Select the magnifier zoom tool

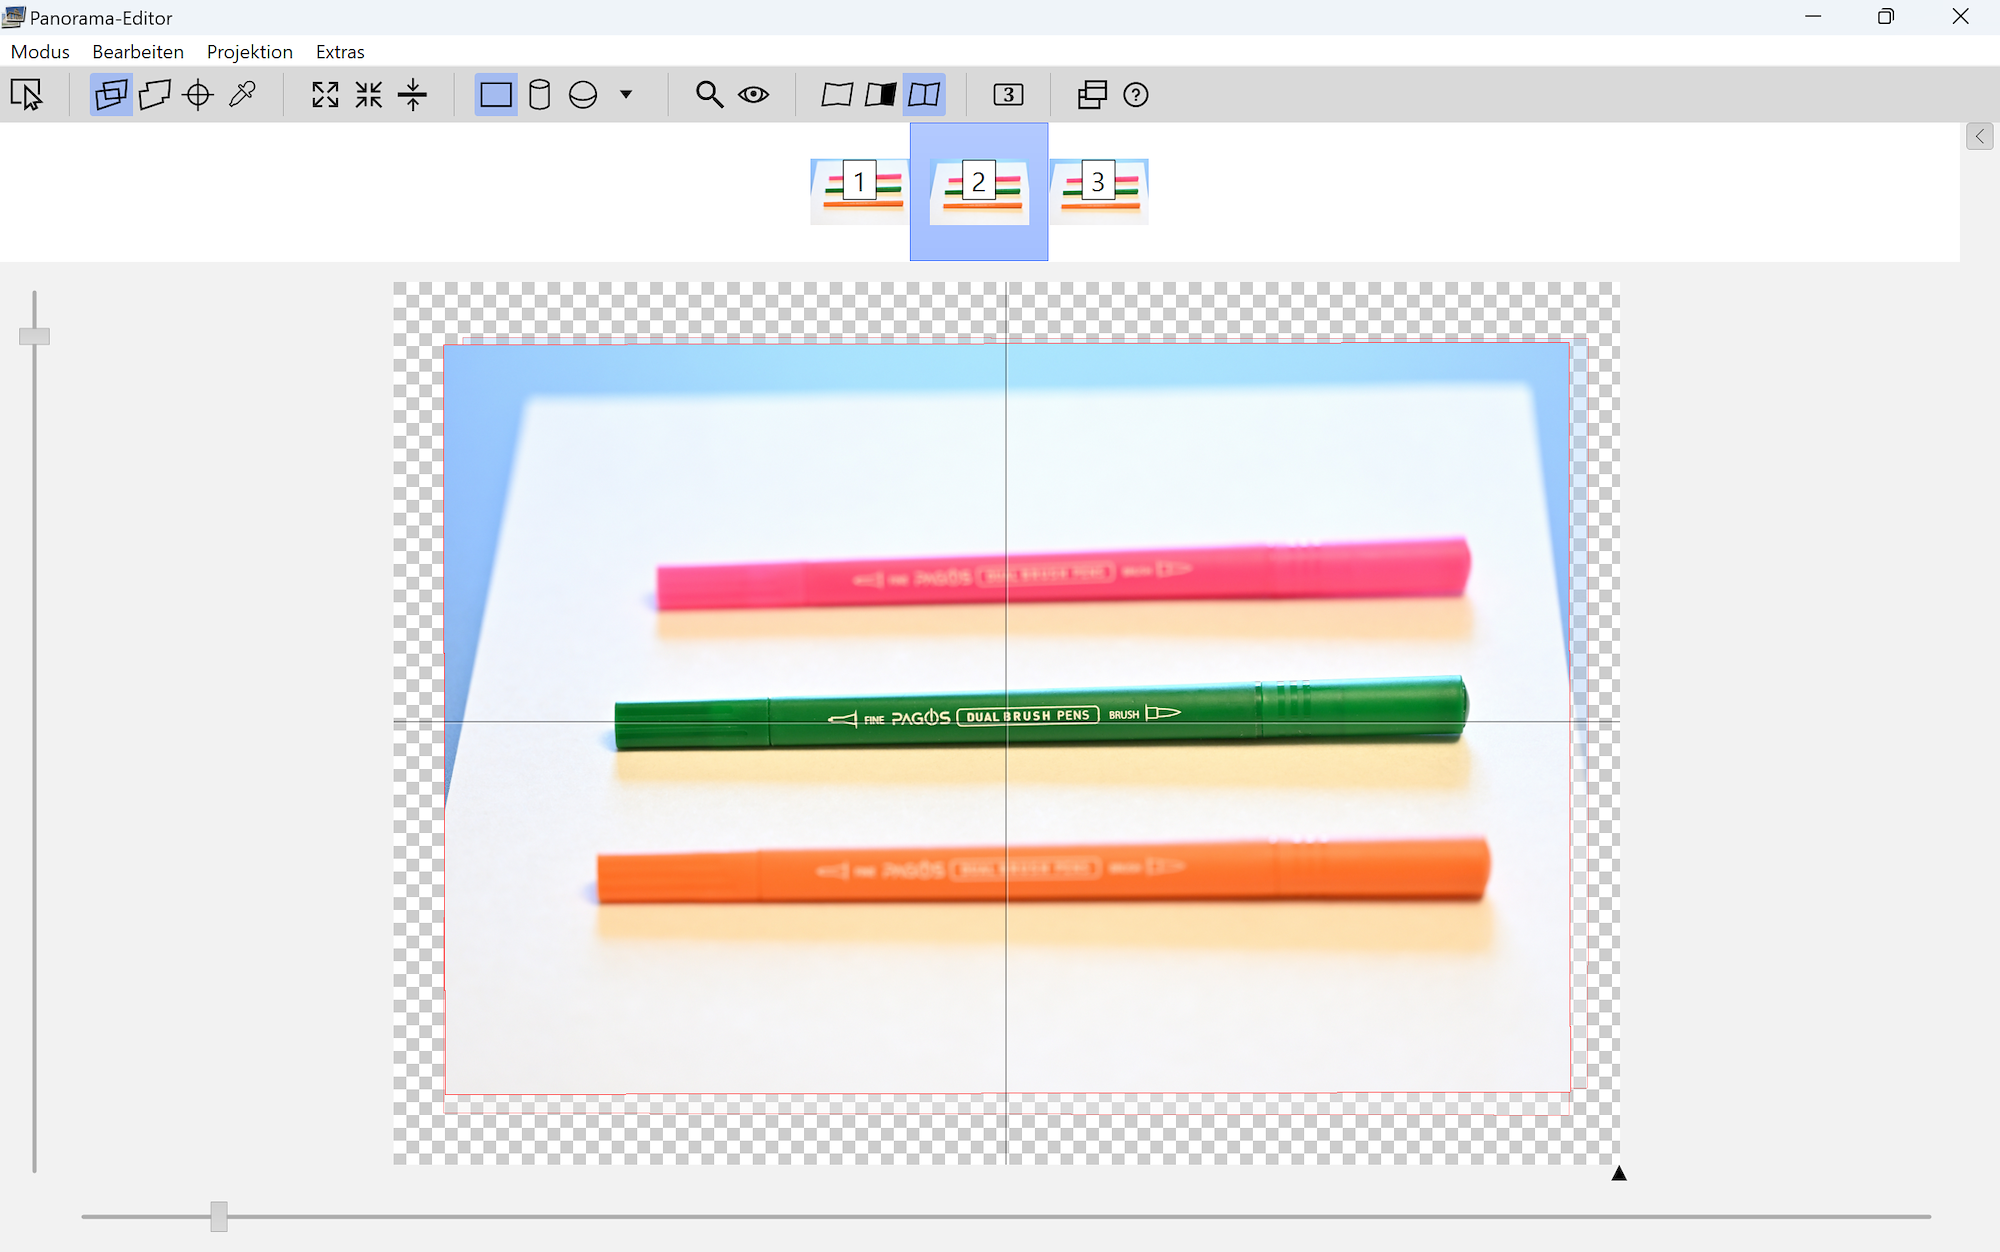[709, 95]
